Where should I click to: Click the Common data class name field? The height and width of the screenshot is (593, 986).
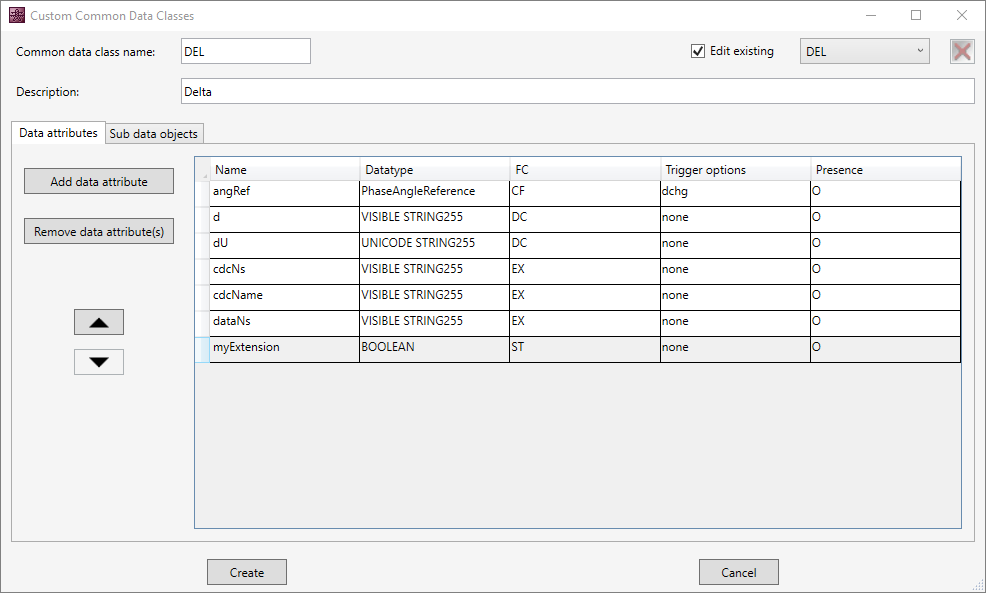pos(246,52)
